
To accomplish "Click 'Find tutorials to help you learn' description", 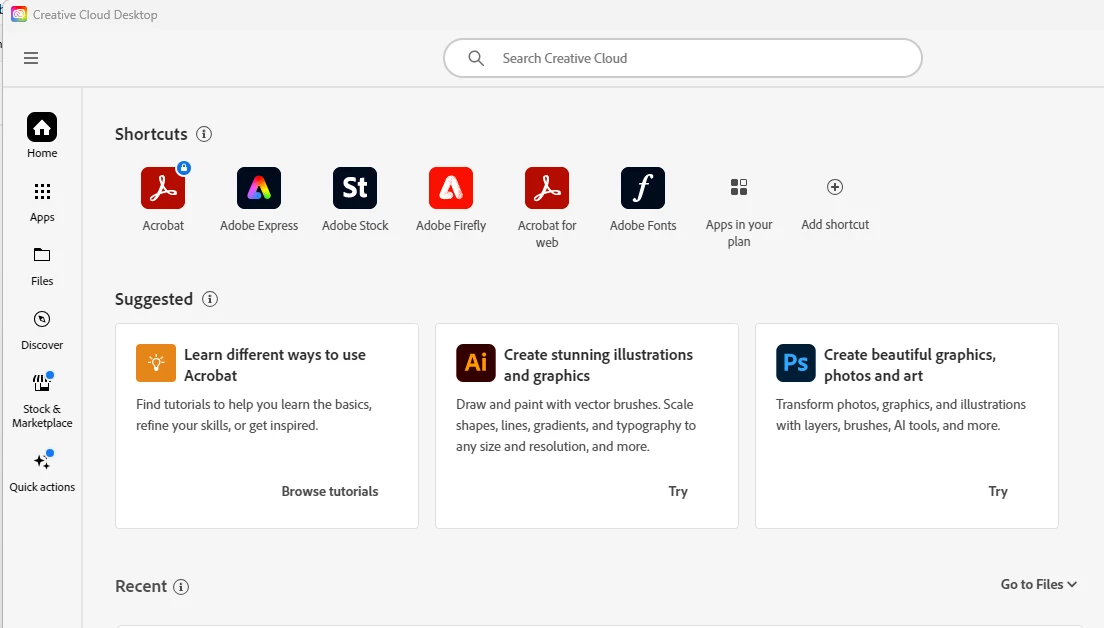I will click(254, 415).
